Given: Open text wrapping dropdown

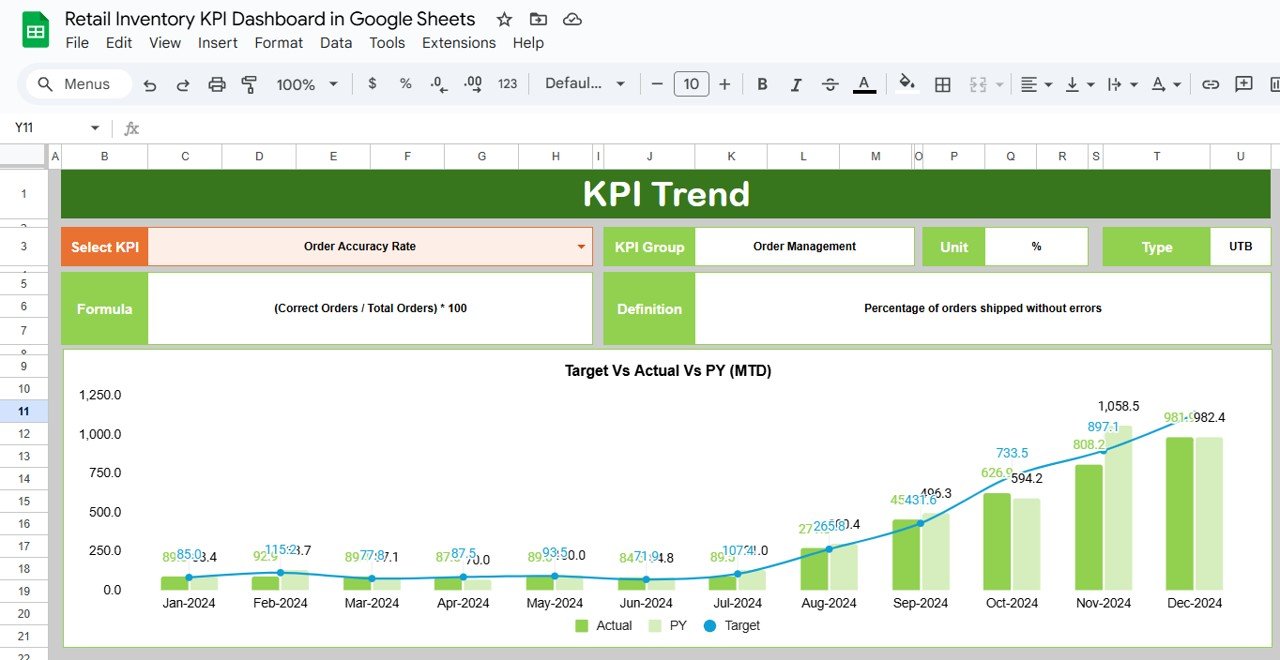Looking at the screenshot, I should click(1122, 85).
